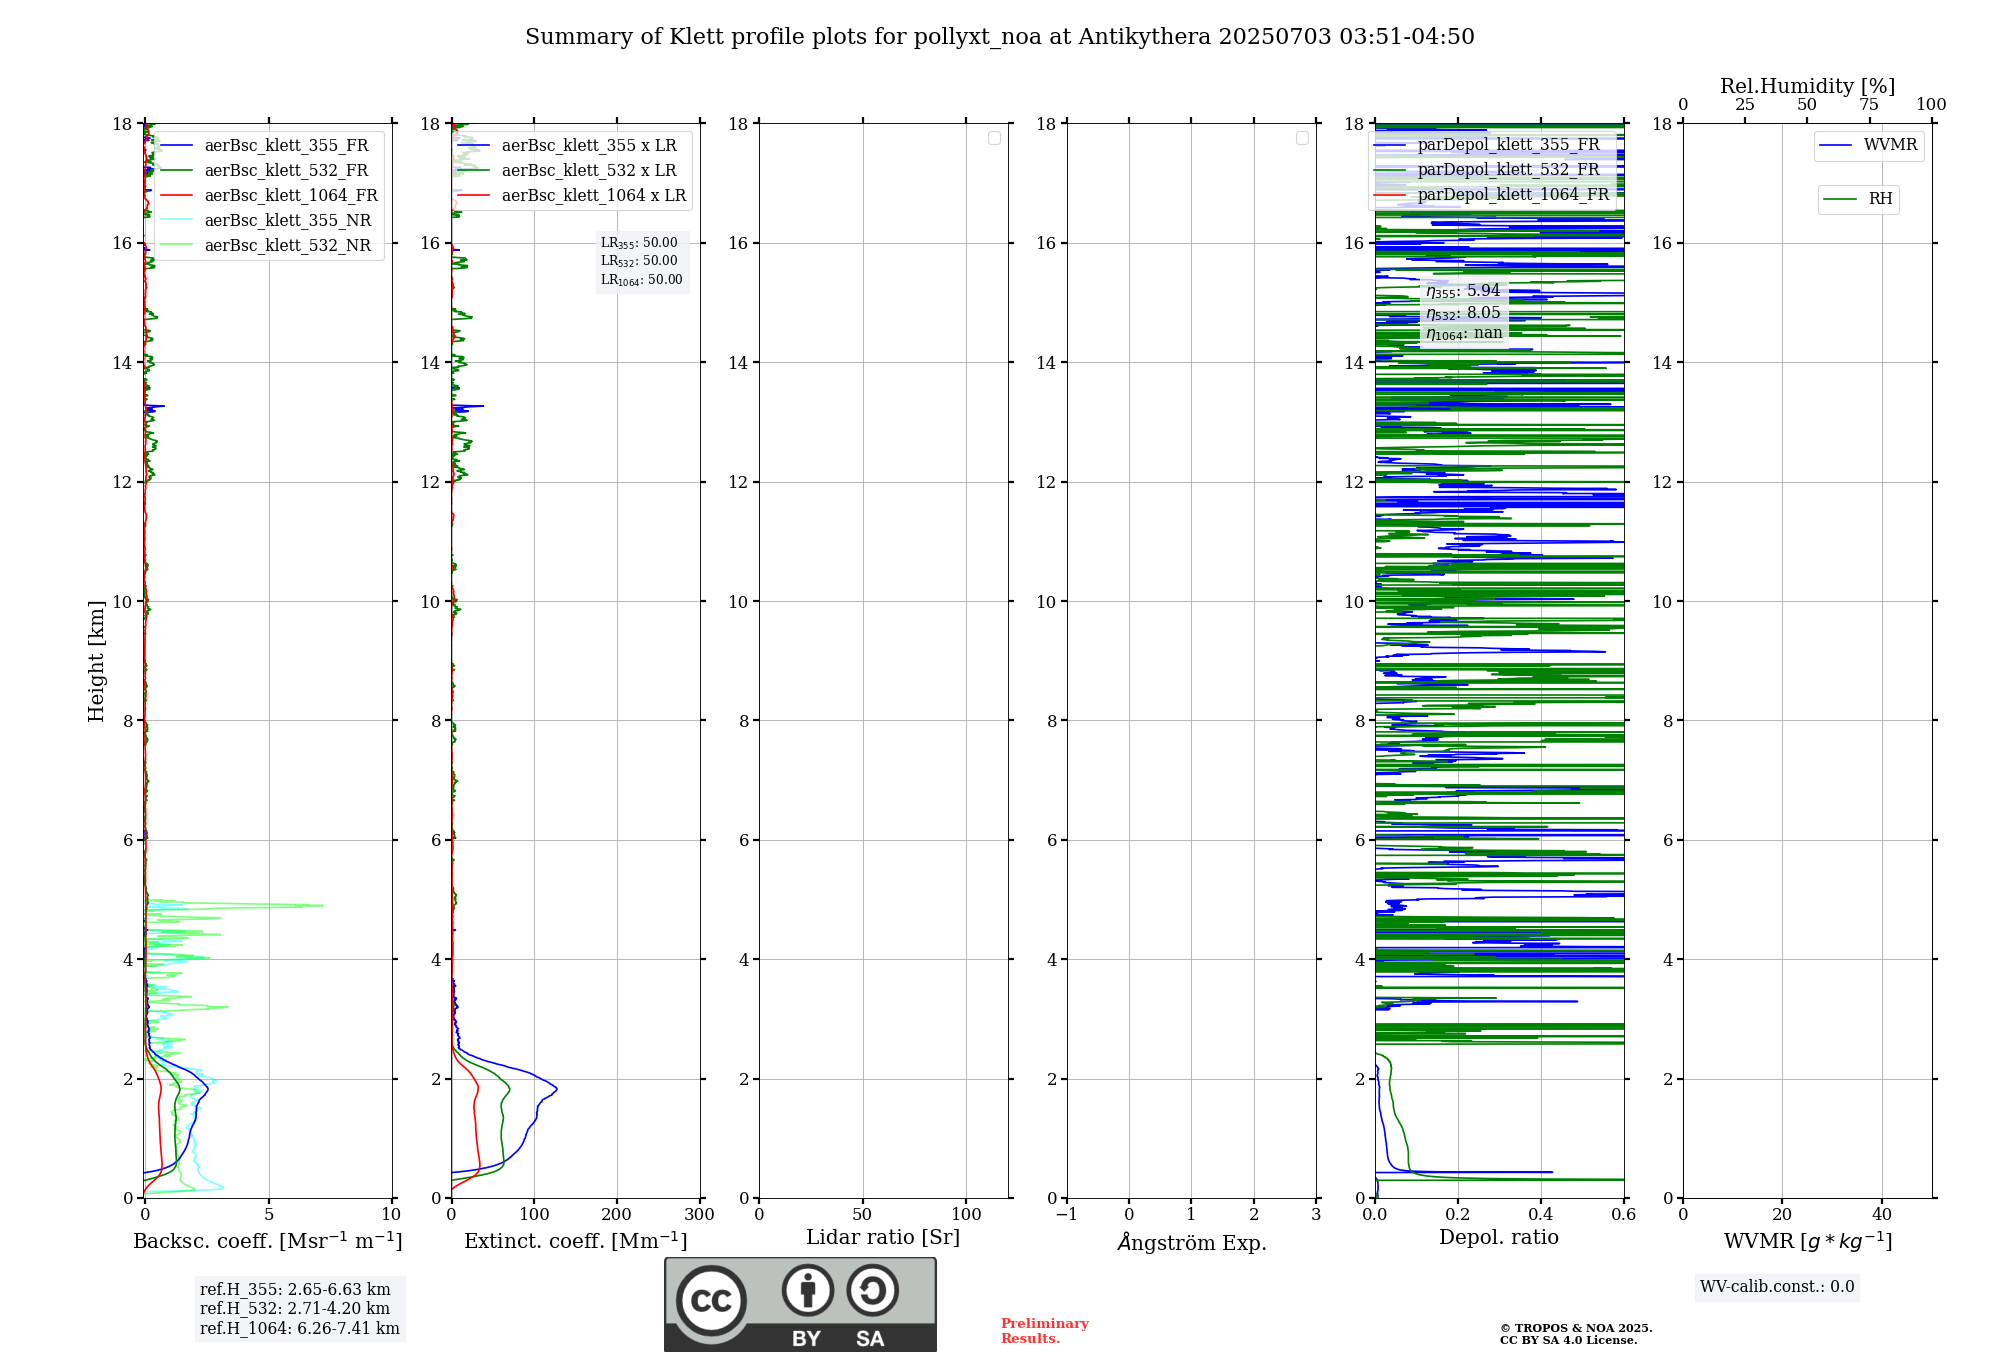Click the ref.H_532: 2.71-4.20 km text
Screen dimensions: 2000x1360
point(295,1309)
